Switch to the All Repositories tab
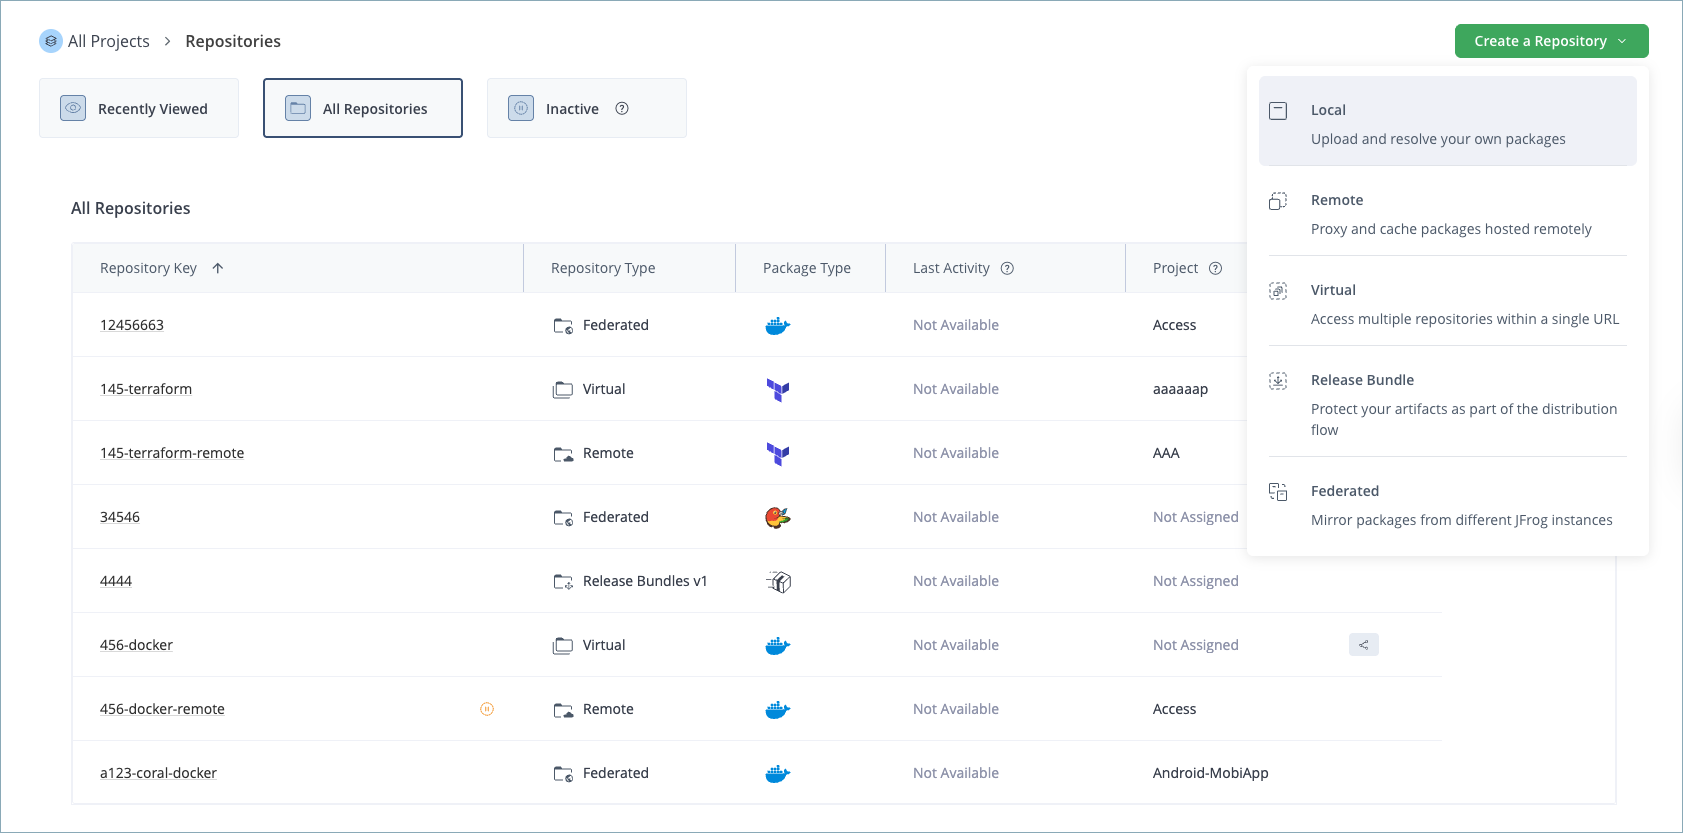Screen dimensions: 1683x833 (363, 108)
